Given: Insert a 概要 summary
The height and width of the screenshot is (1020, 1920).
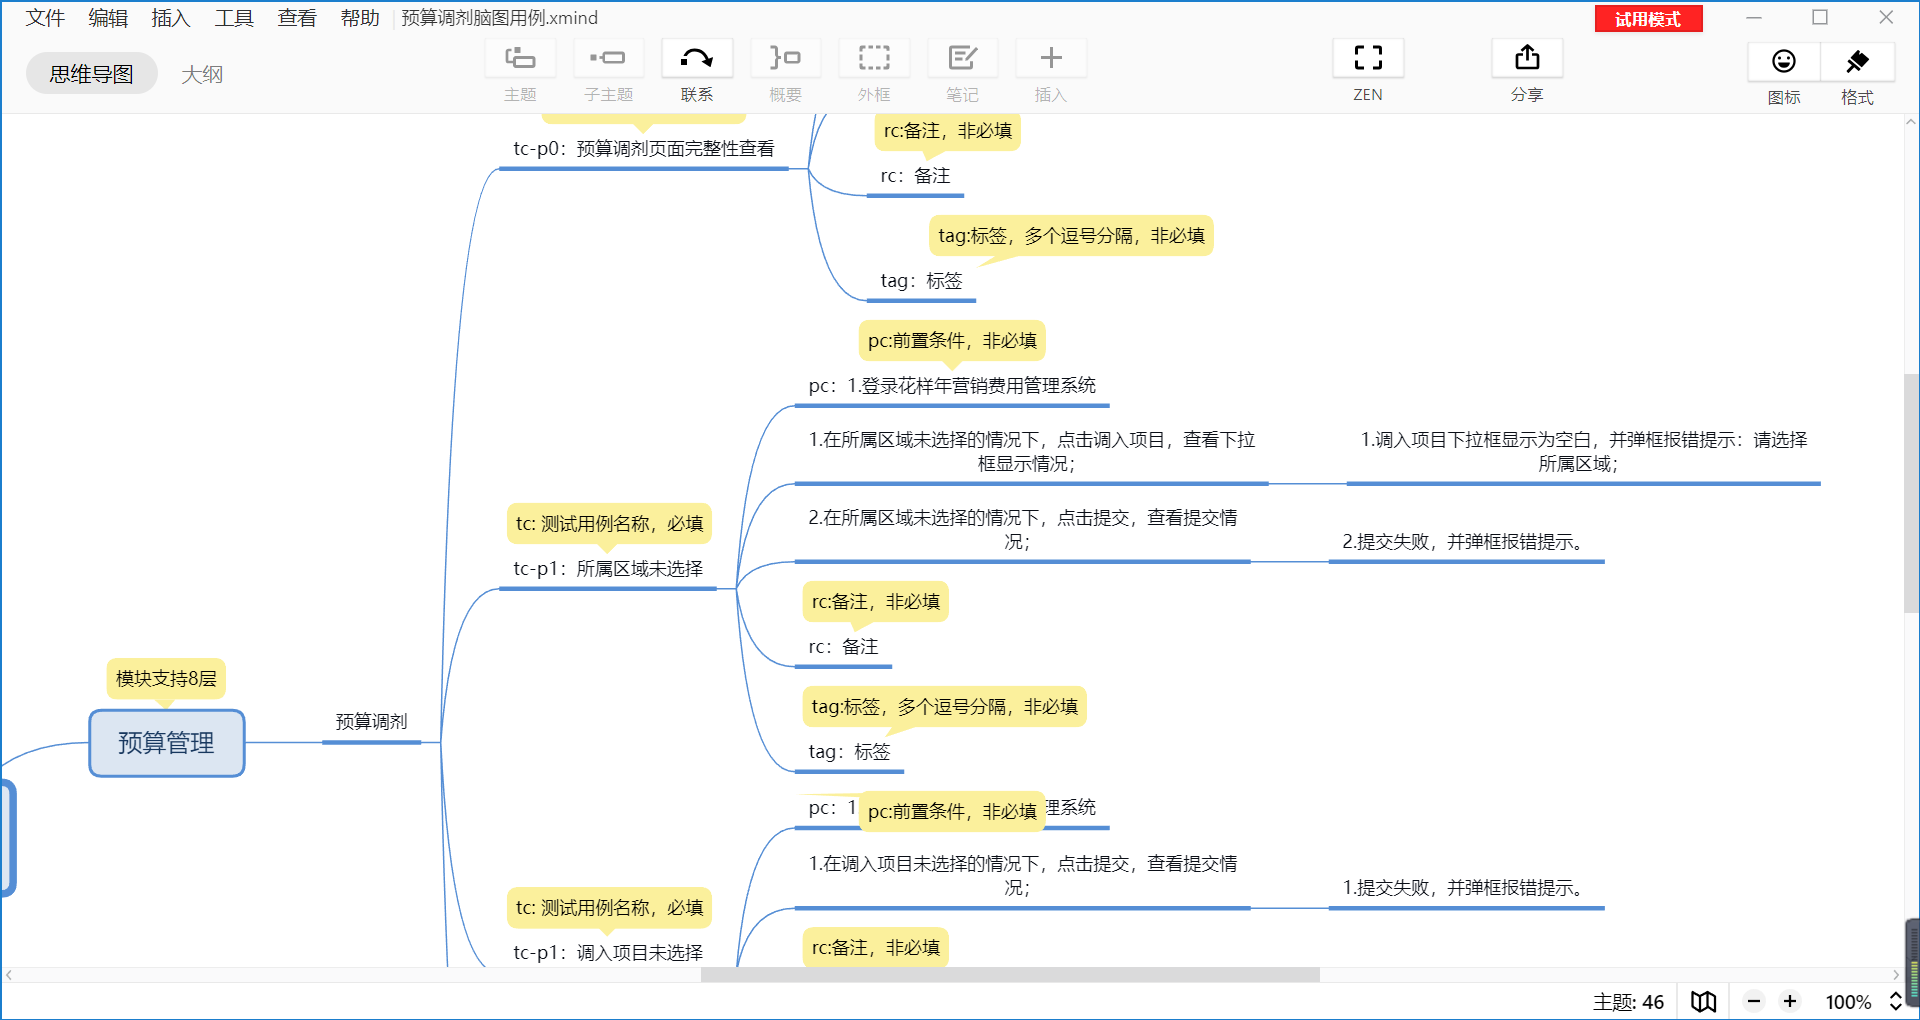Looking at the screenshot, I should [784, 70].
